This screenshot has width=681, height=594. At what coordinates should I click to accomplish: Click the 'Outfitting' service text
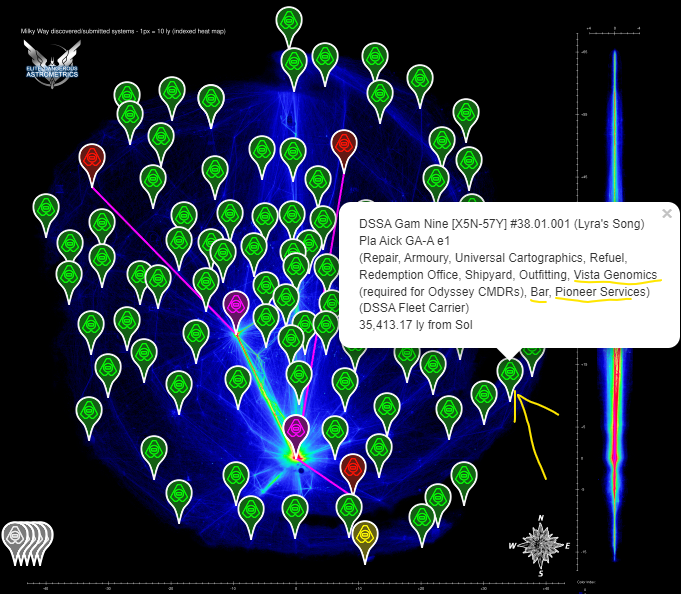click(x=543, y=275)
